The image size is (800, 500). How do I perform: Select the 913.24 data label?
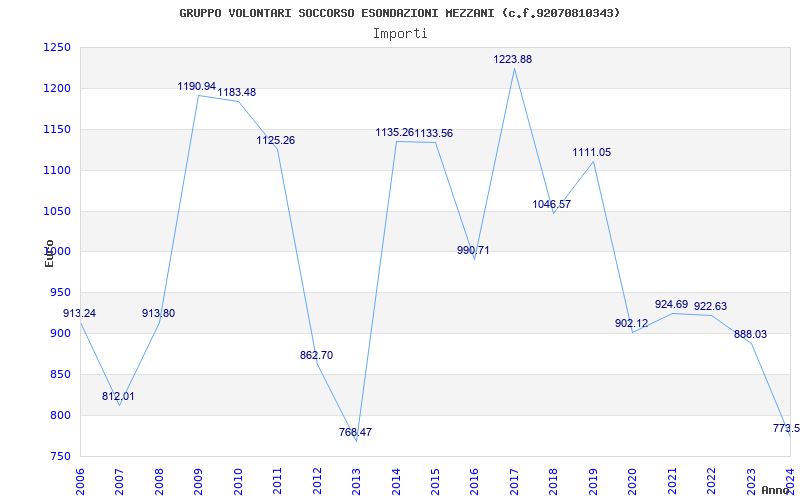(80, 313)
